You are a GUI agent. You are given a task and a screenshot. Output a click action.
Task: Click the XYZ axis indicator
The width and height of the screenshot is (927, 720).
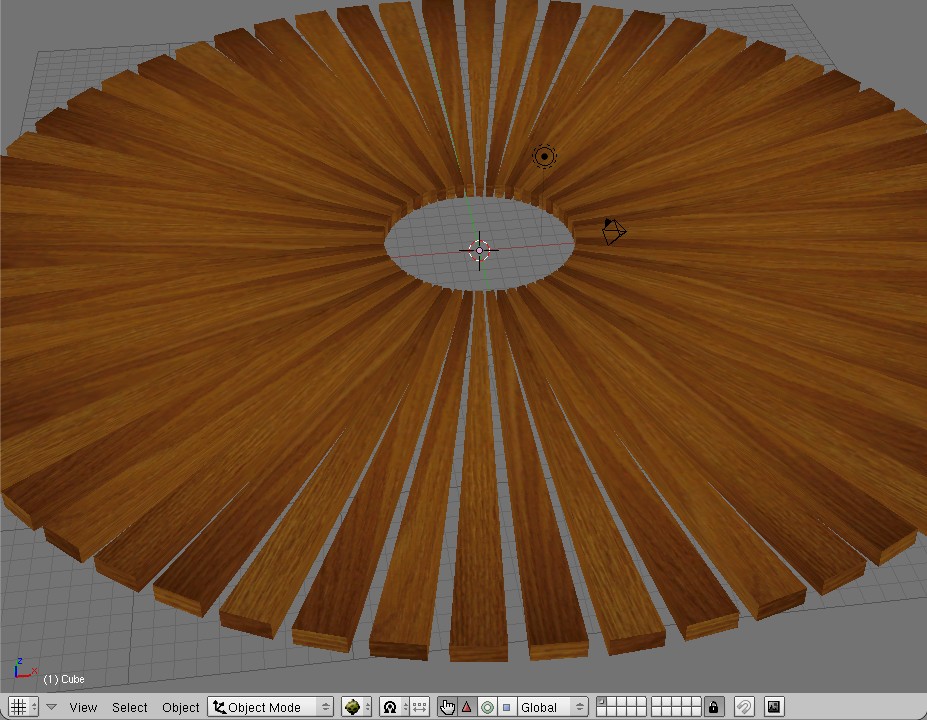[x=24, y=669]
